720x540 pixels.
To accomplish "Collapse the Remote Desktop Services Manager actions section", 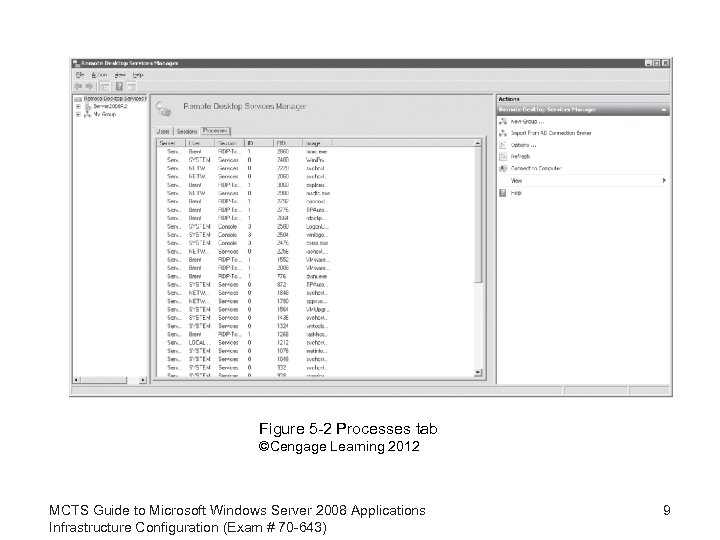I will [664, 110].
